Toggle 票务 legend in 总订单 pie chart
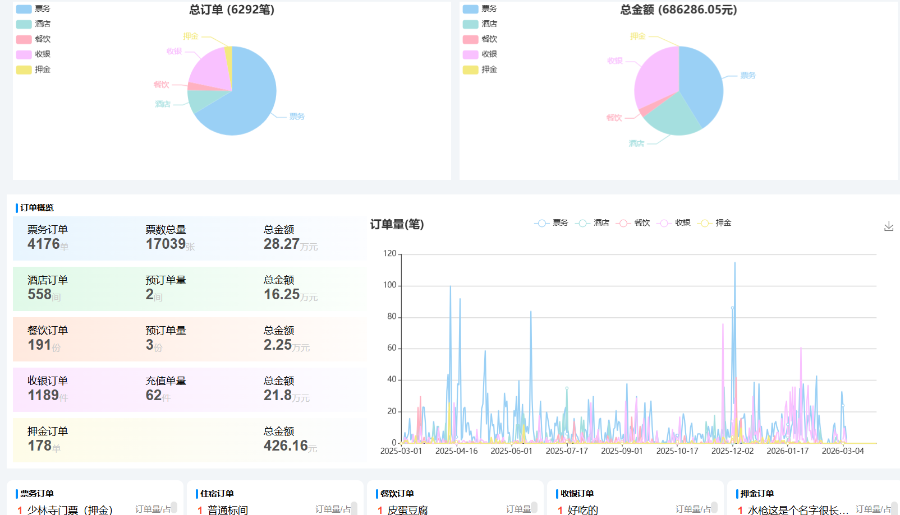This screenshot has height=515, width=900. tap(33, 9)
